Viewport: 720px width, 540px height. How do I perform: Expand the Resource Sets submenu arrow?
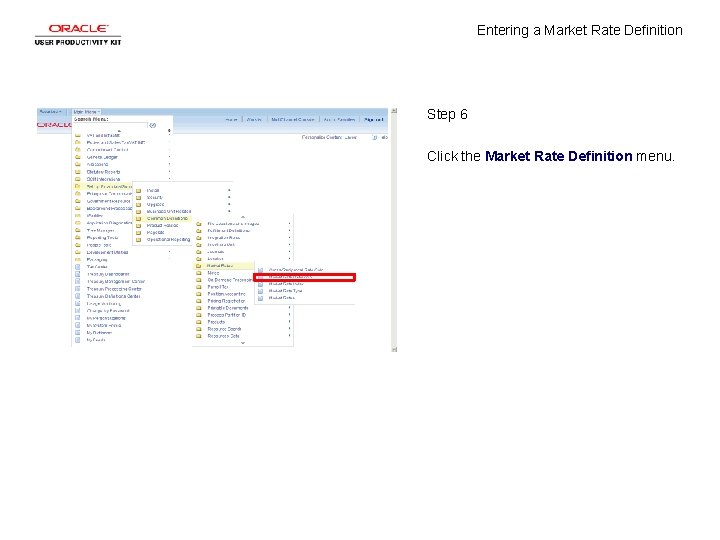point(289,336)
